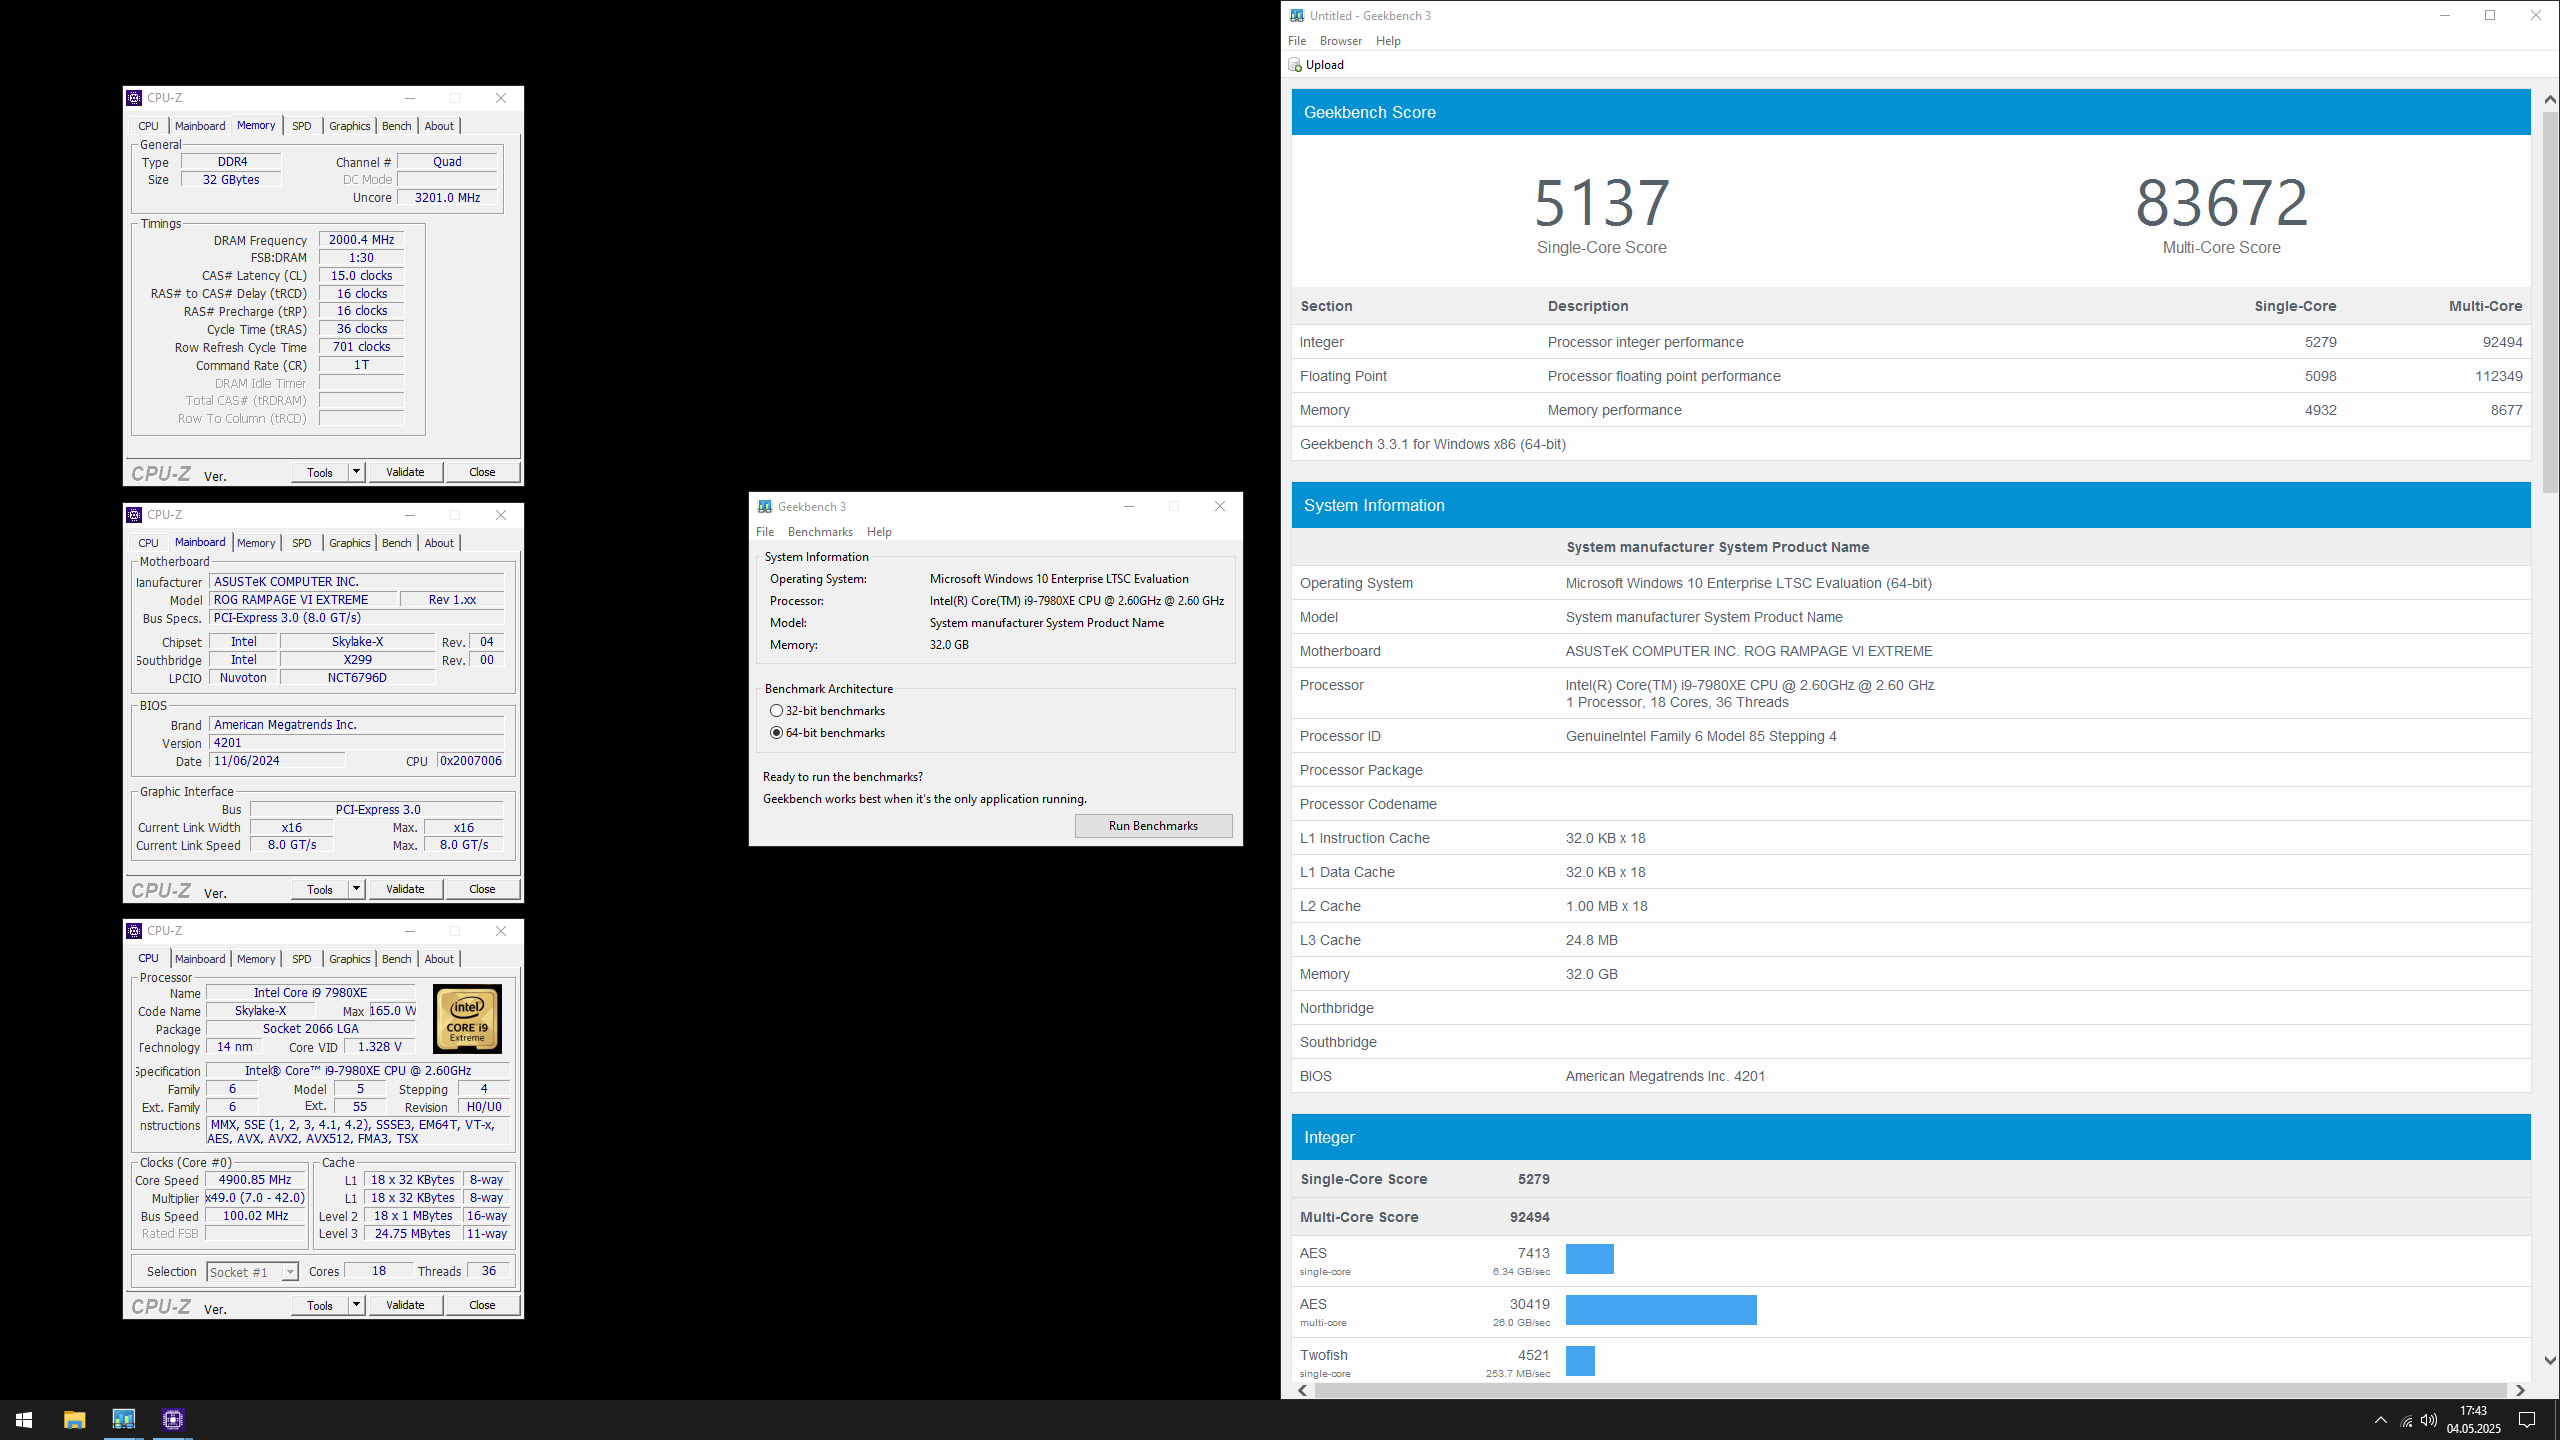Click the Geekbench 3 dialog title icon

[x=765, y=507]
